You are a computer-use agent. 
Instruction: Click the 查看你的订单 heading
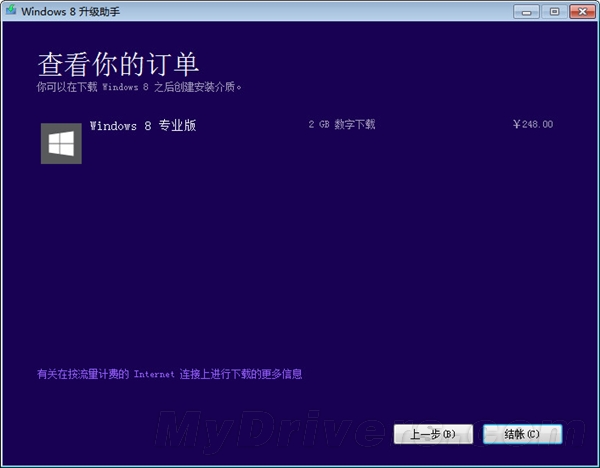119,64
